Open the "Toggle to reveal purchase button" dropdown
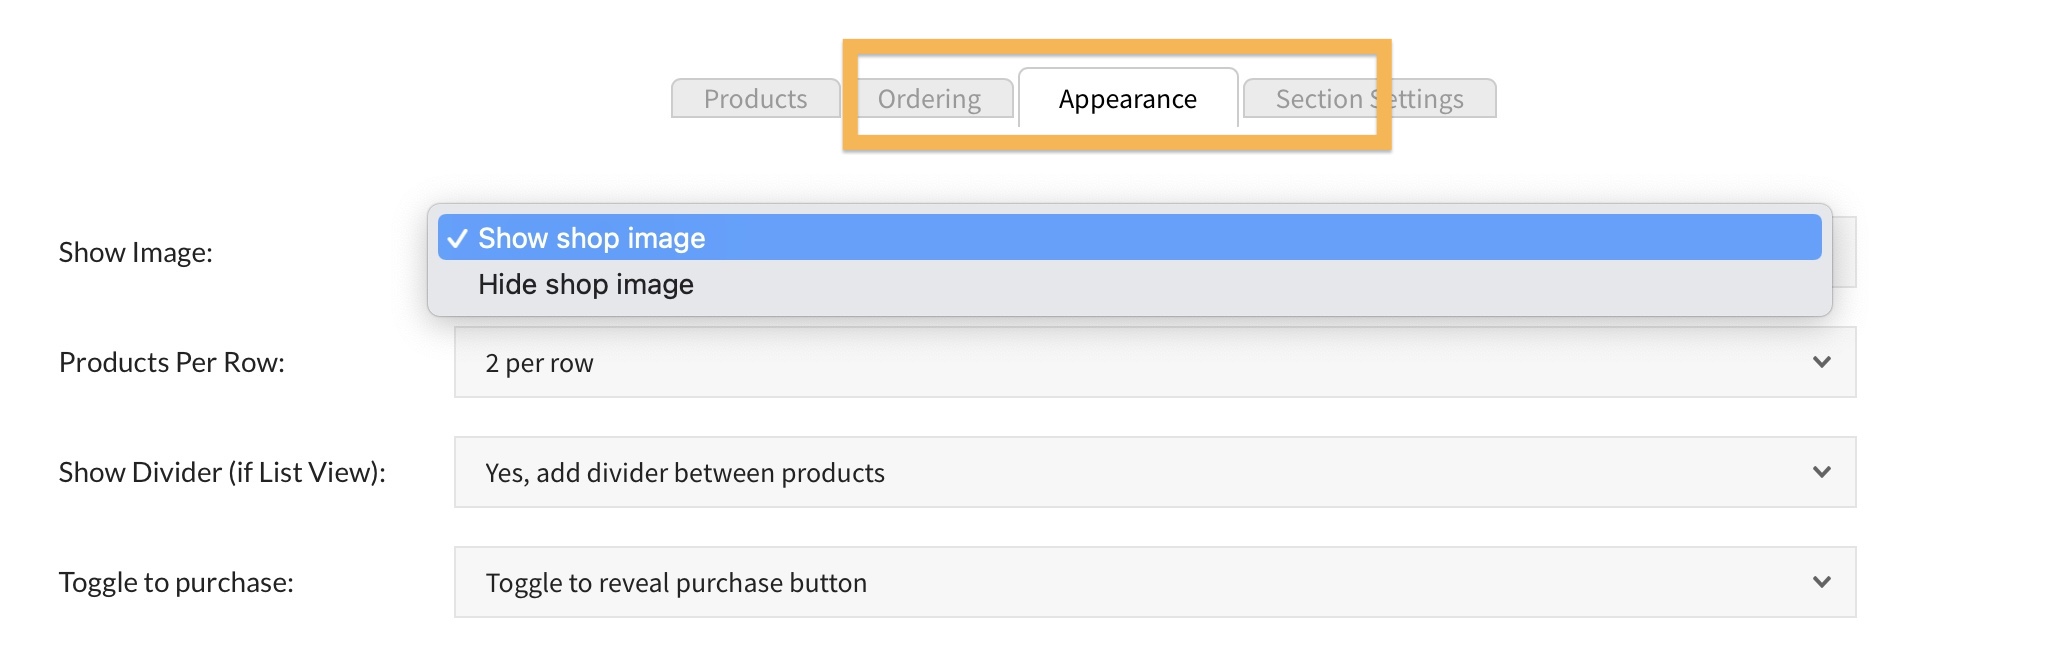 [1154, 582]
